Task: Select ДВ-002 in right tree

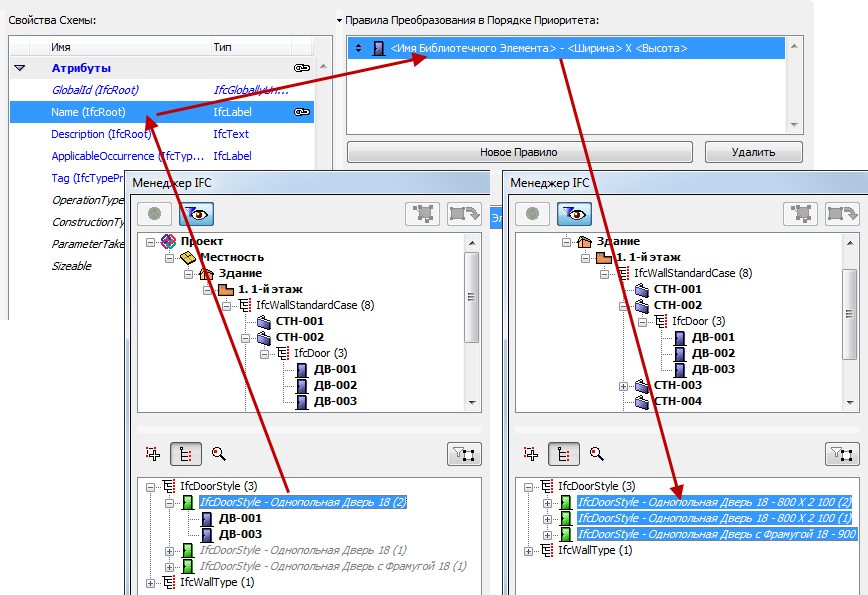Action: 713,354
